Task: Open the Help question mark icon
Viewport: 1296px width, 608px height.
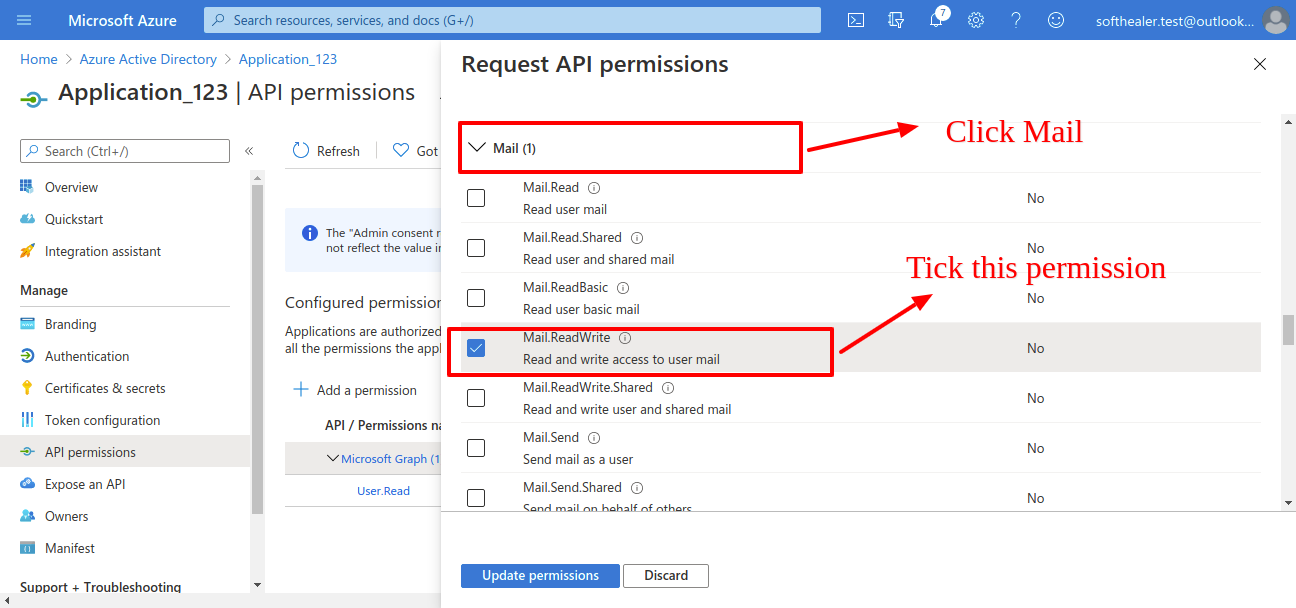Action: point(1016,20)
